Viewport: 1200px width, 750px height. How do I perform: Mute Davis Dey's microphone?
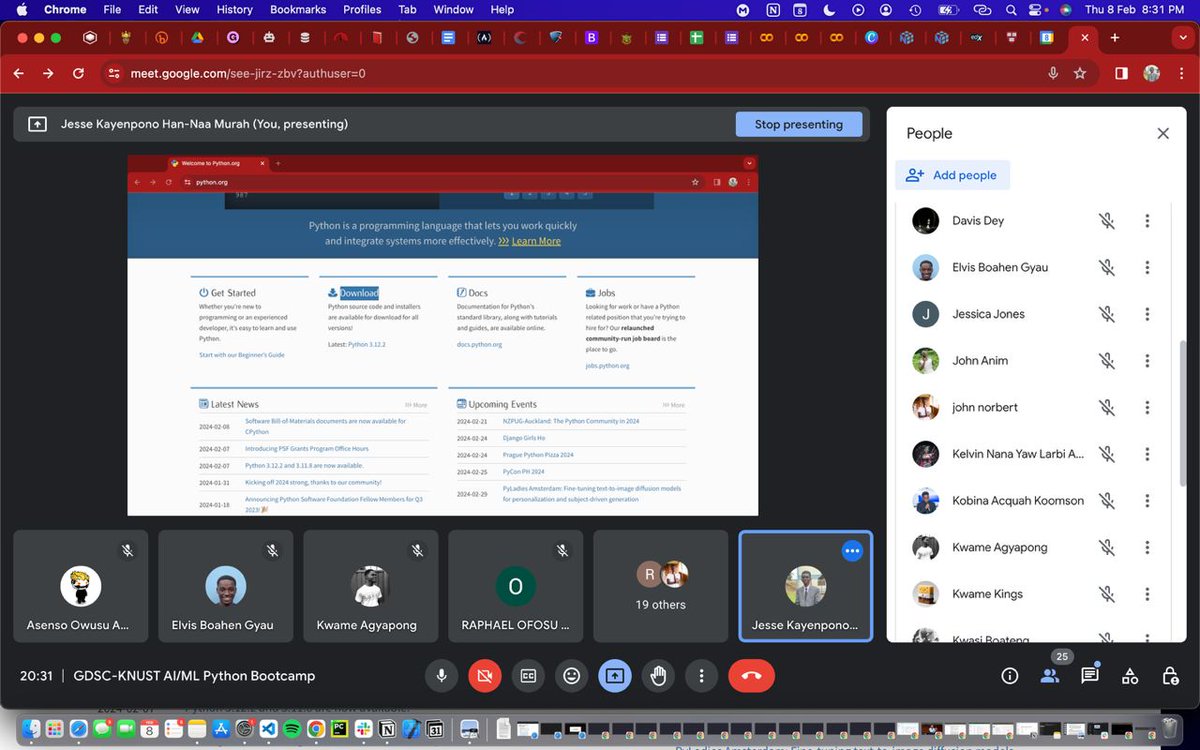point(1107,221)
